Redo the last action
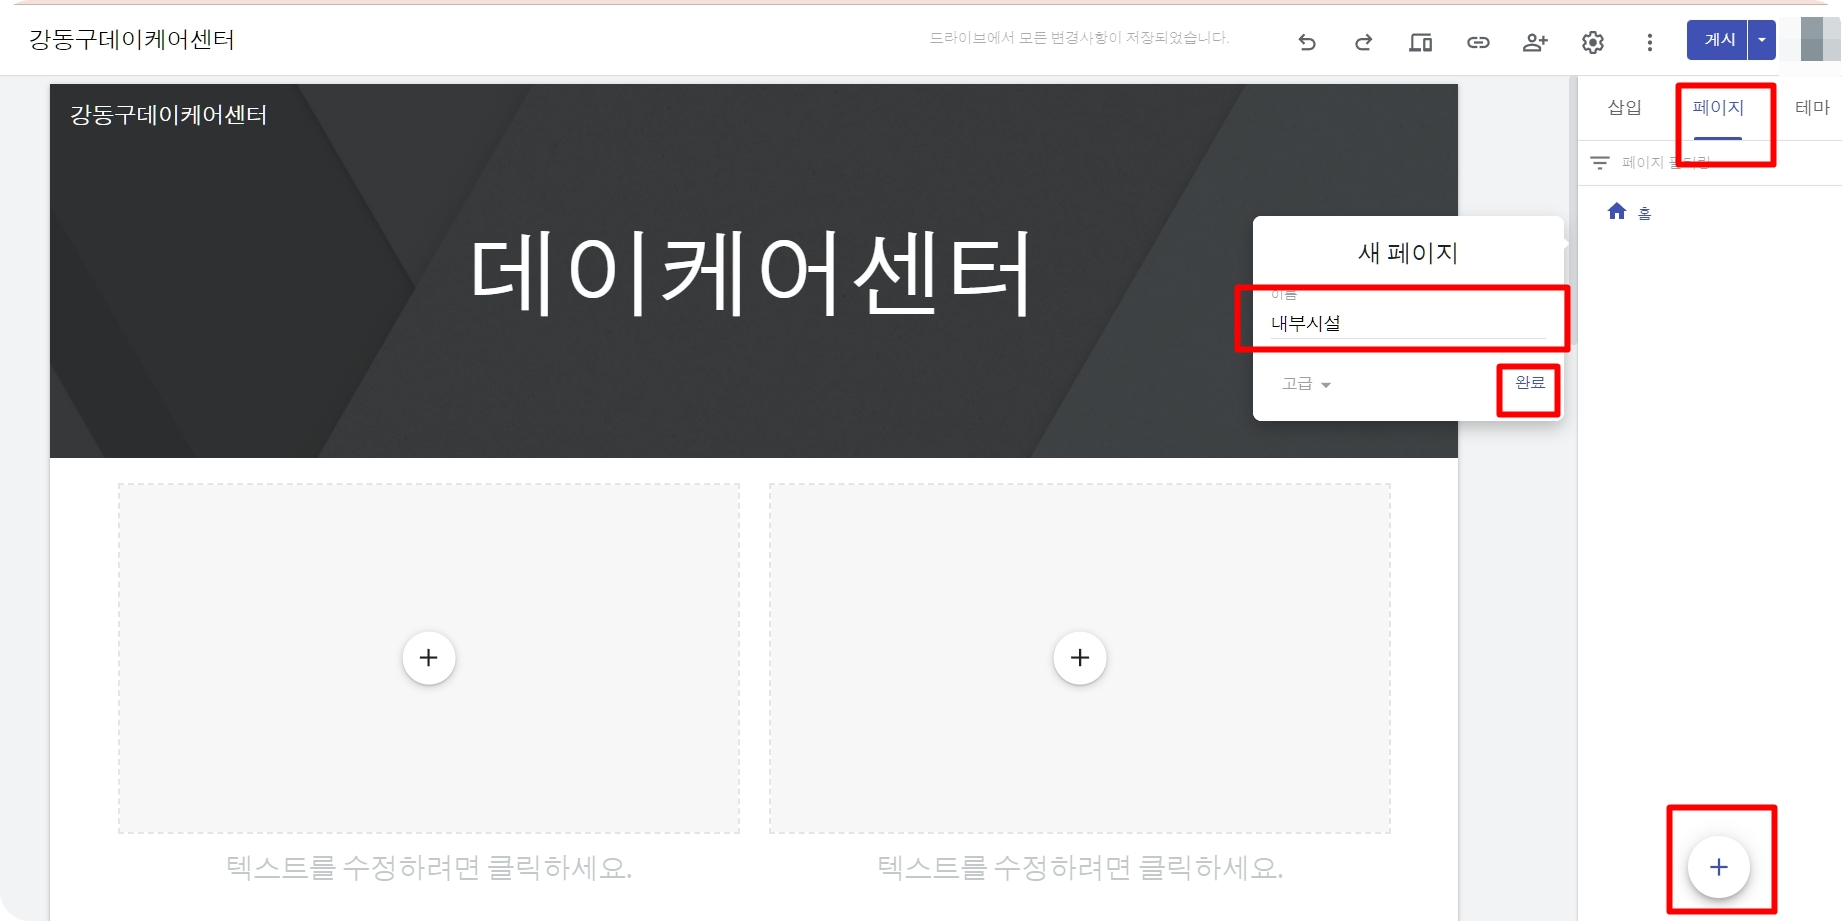The width and height of the screenshot is (1842, 921). click(1363, 42)
